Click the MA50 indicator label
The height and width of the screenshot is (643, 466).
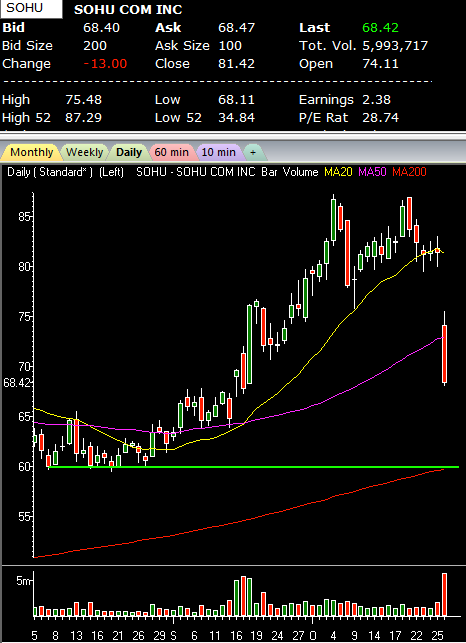coord(372,172)
